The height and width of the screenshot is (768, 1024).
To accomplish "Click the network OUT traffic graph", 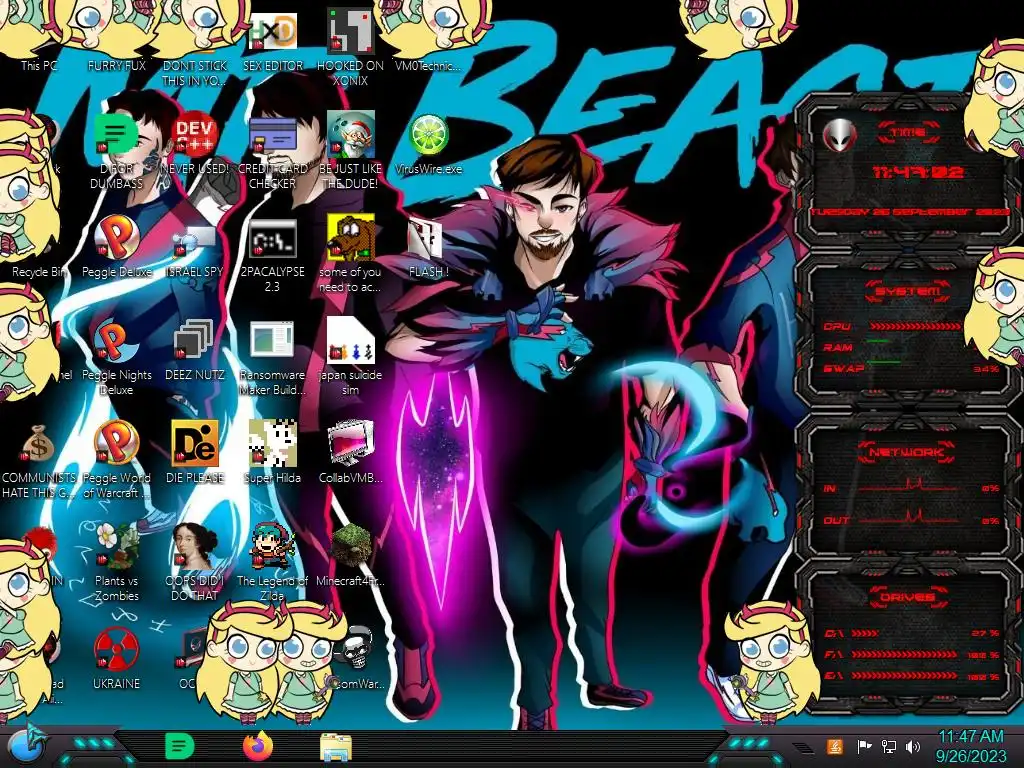I will [x=908, y=518].
